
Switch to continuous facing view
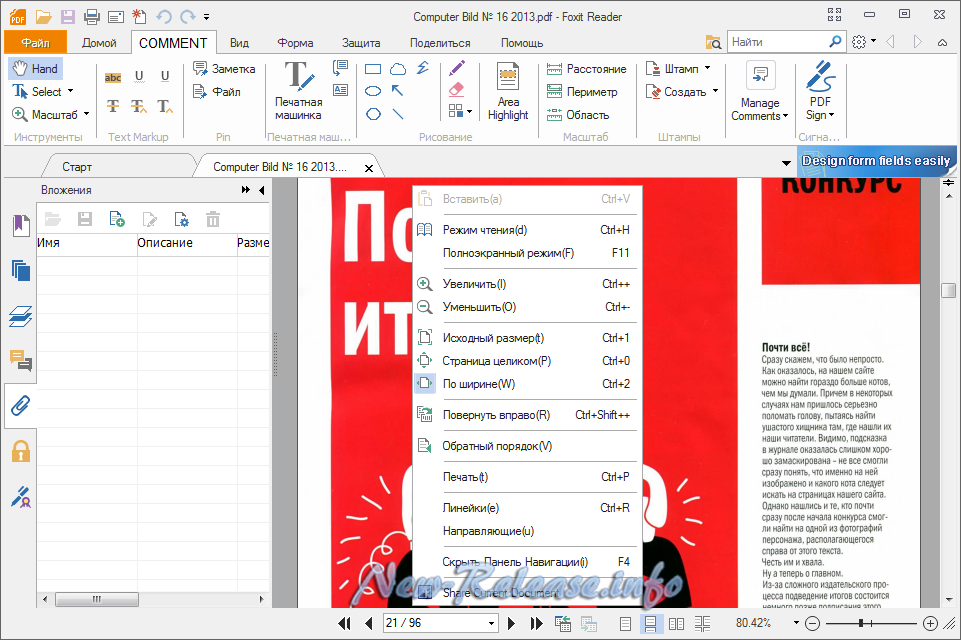pyautogui.click(x=702, y=623)
